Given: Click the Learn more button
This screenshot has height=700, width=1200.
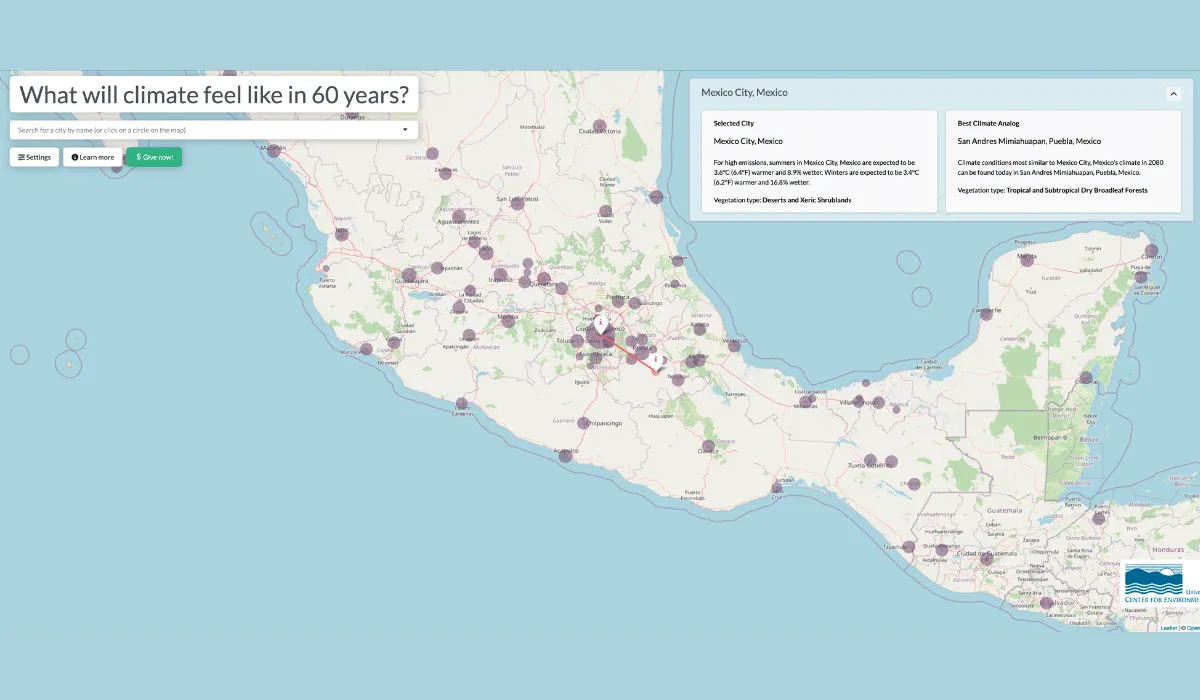Looking at the screenshot, I should (x=92, y=157).
